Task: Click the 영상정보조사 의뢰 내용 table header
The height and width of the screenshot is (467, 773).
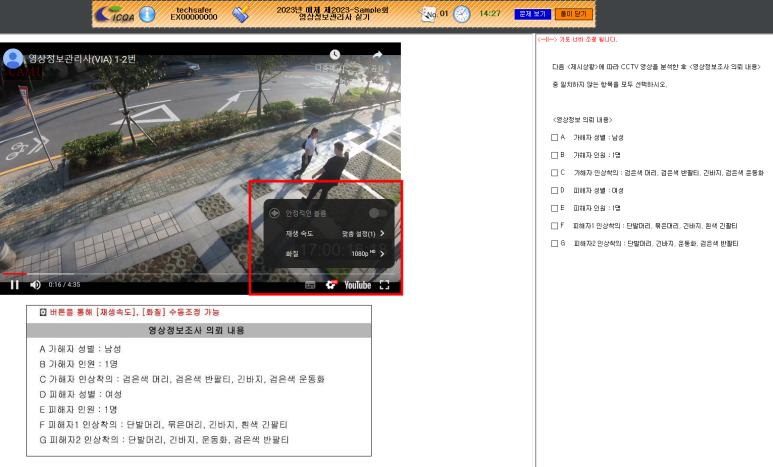Action: coord(199,330)
